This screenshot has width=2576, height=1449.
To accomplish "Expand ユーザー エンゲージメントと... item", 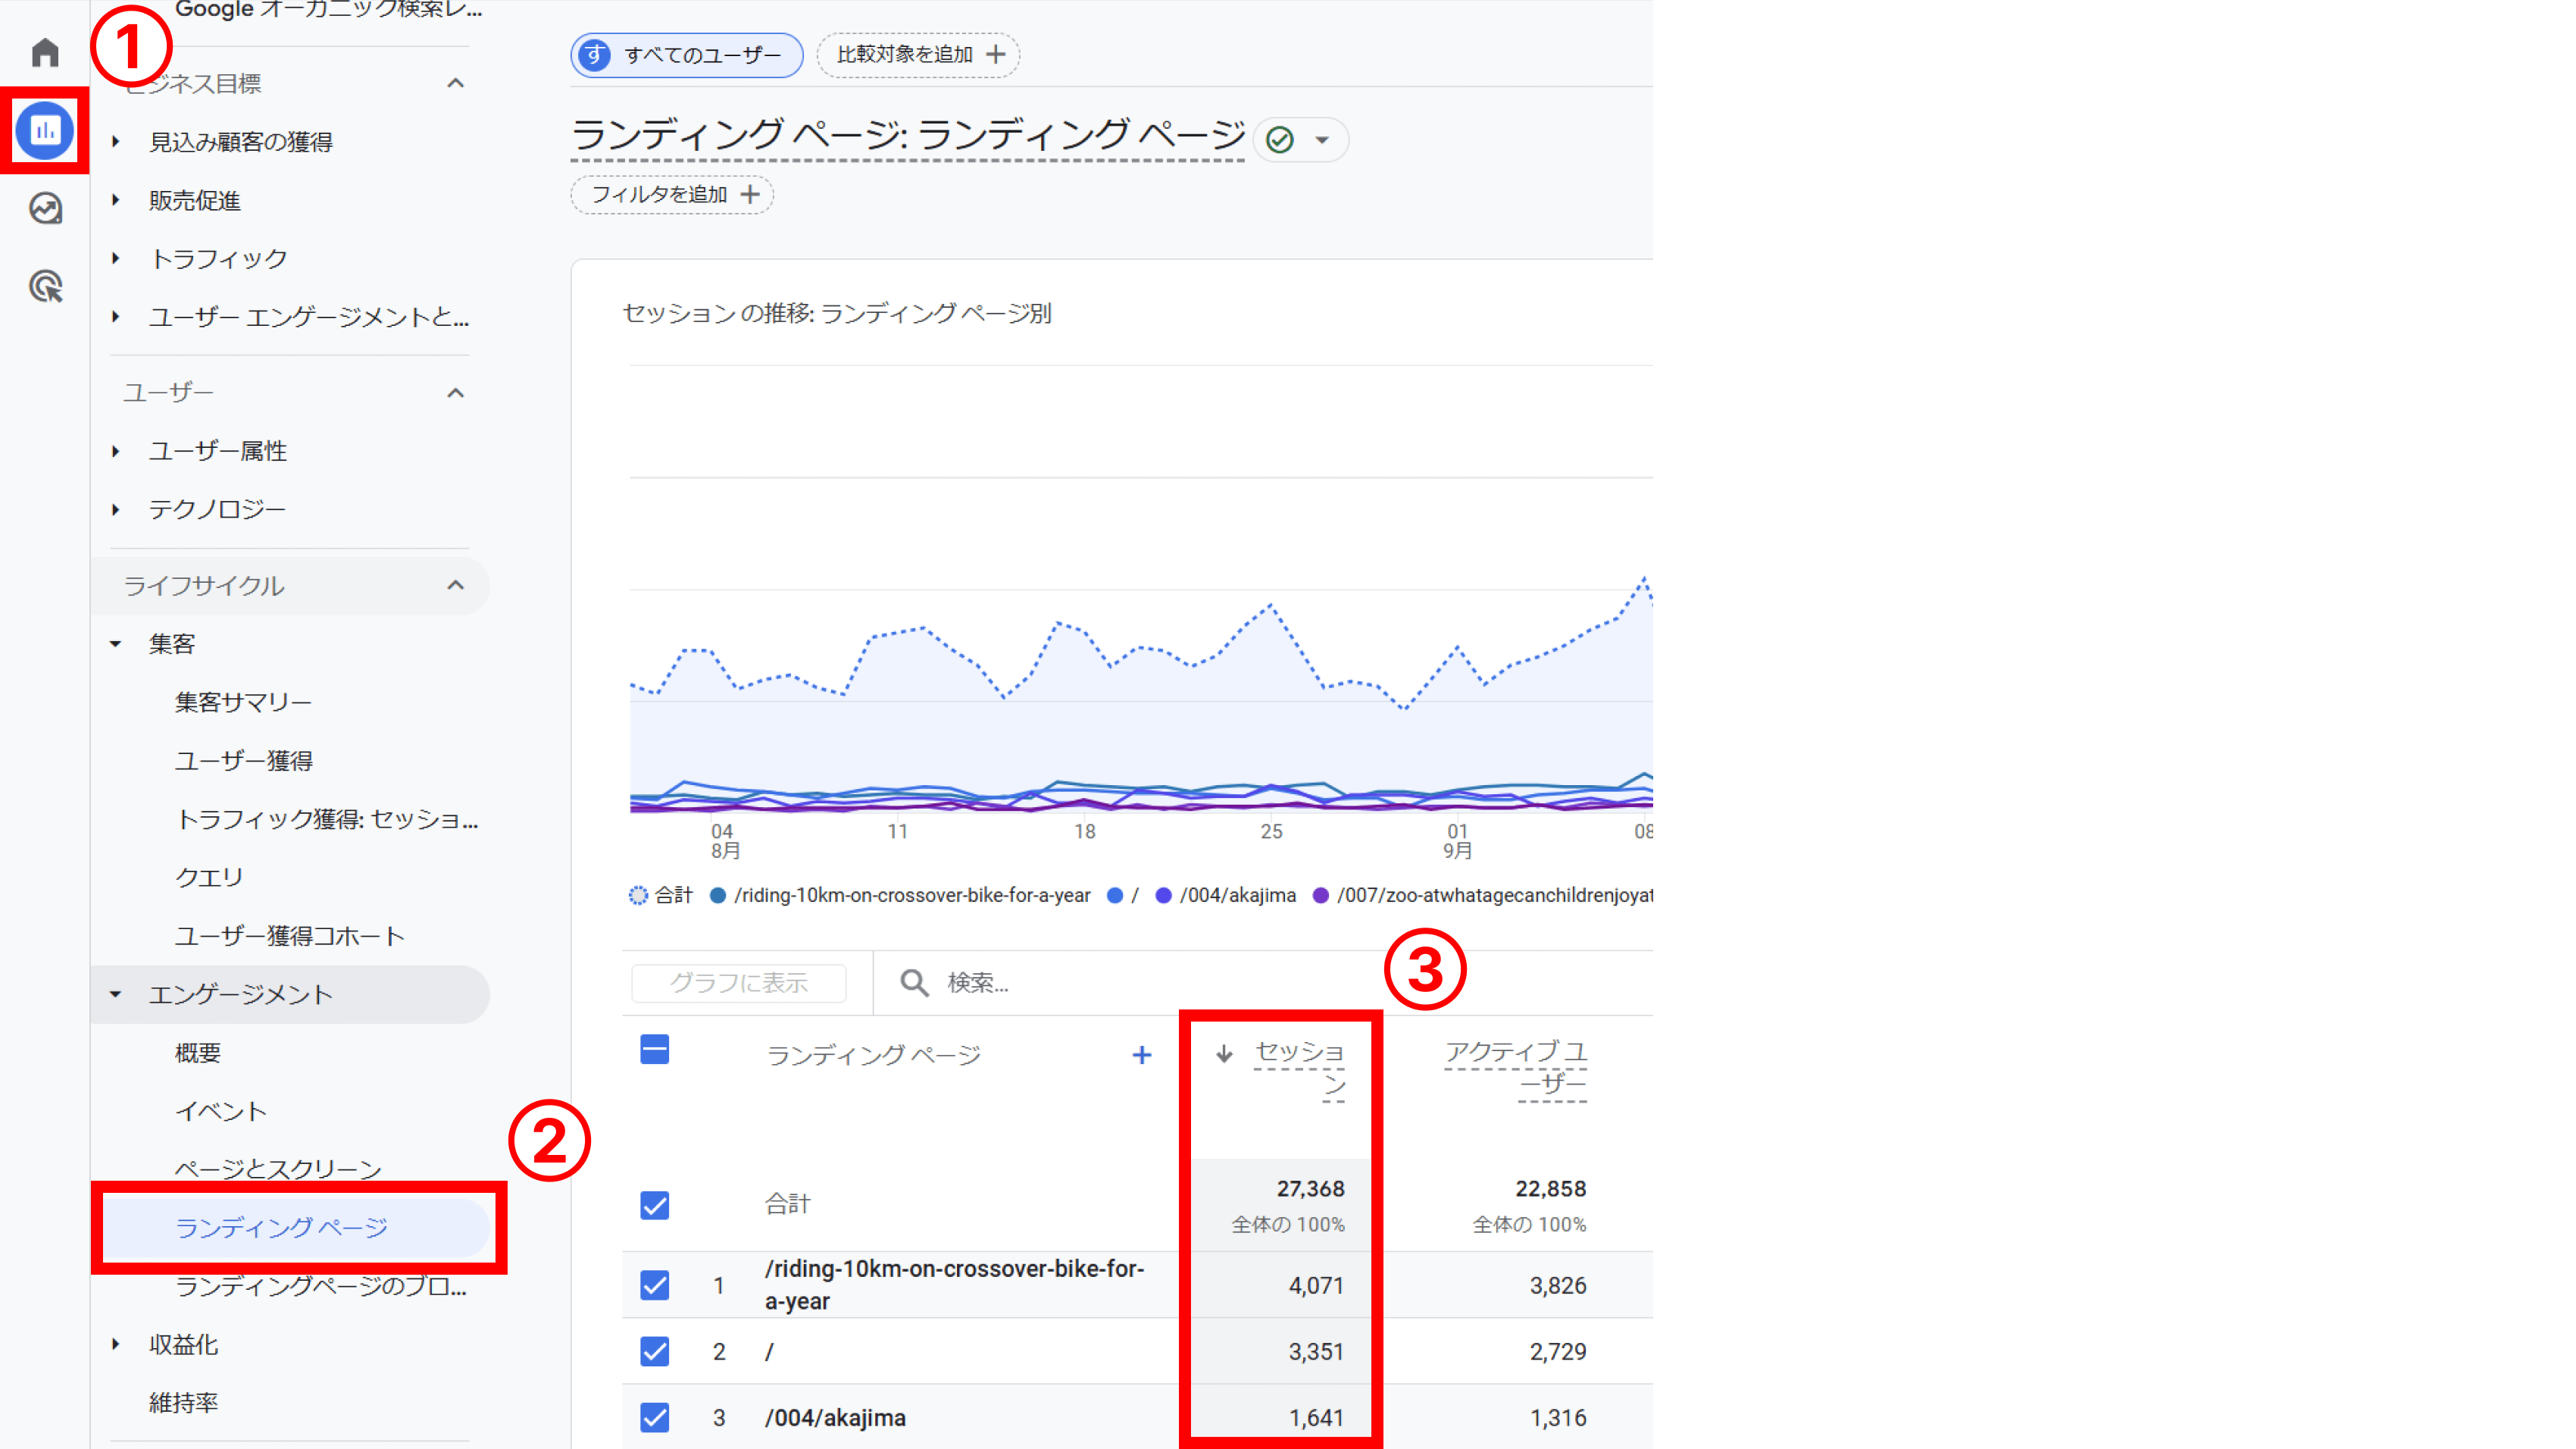I will pyautogui.click(x=116, y=317).
